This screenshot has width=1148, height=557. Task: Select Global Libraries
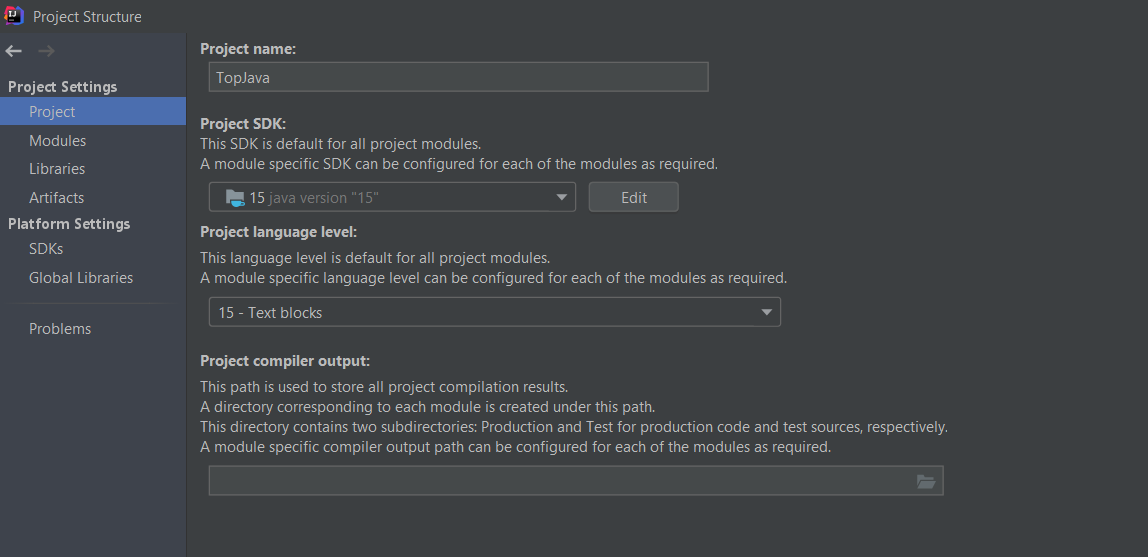81,278
